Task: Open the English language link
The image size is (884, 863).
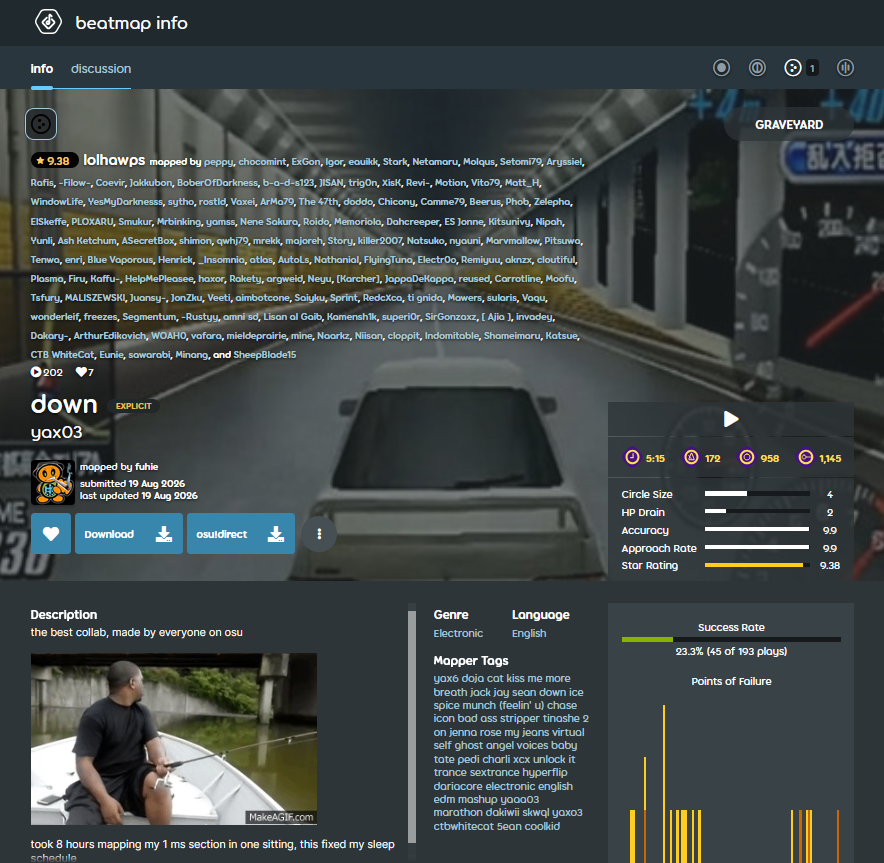Action: click(529, 633)
